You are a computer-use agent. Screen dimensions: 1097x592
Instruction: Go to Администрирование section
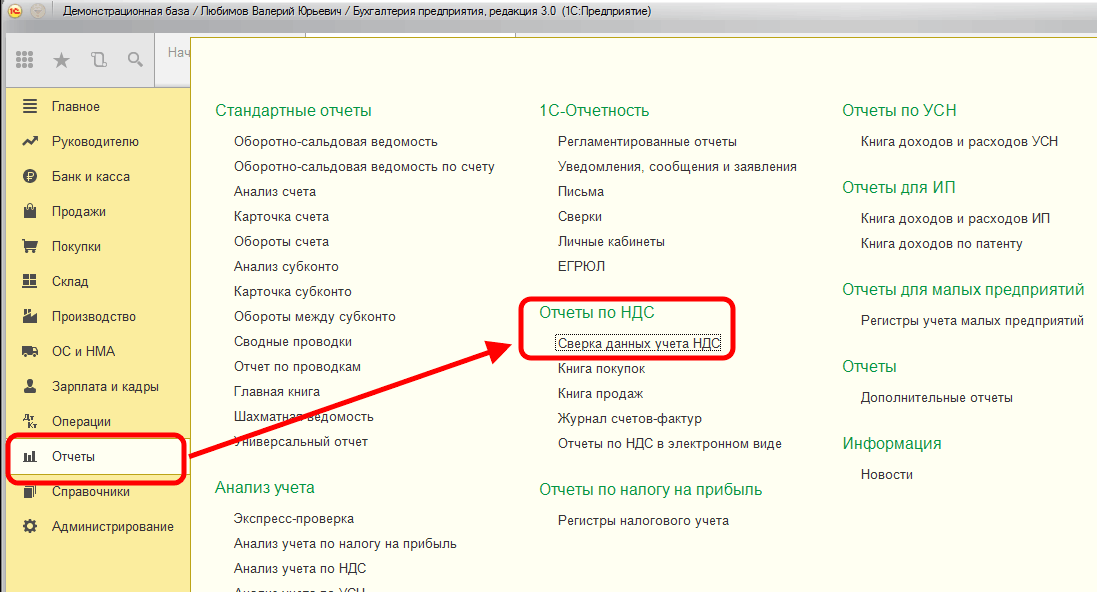pyautogui.click(x=113, y=526)
